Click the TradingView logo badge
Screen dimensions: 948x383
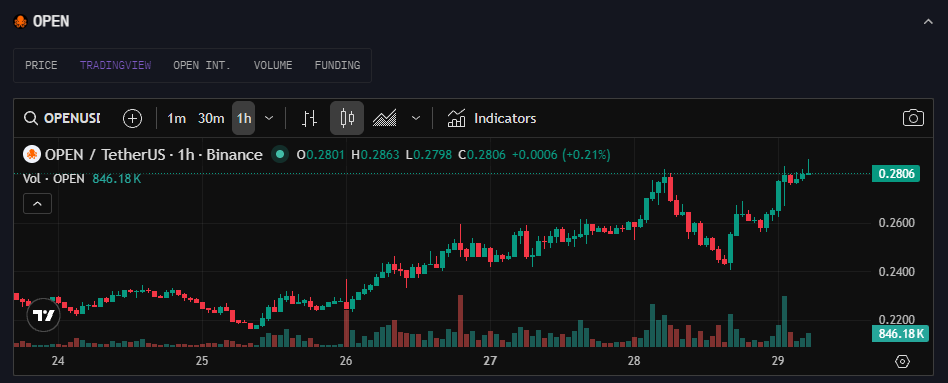click(44, 315)
